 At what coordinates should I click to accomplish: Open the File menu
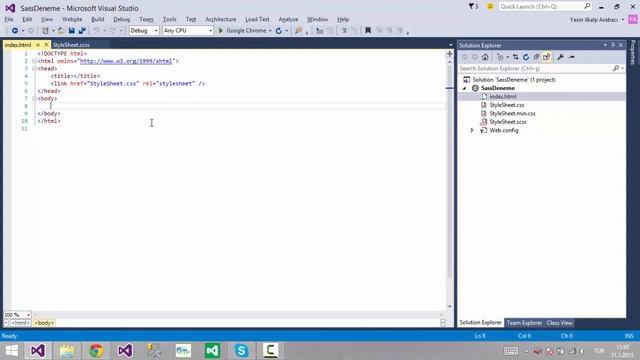click(x=9, y=19)
